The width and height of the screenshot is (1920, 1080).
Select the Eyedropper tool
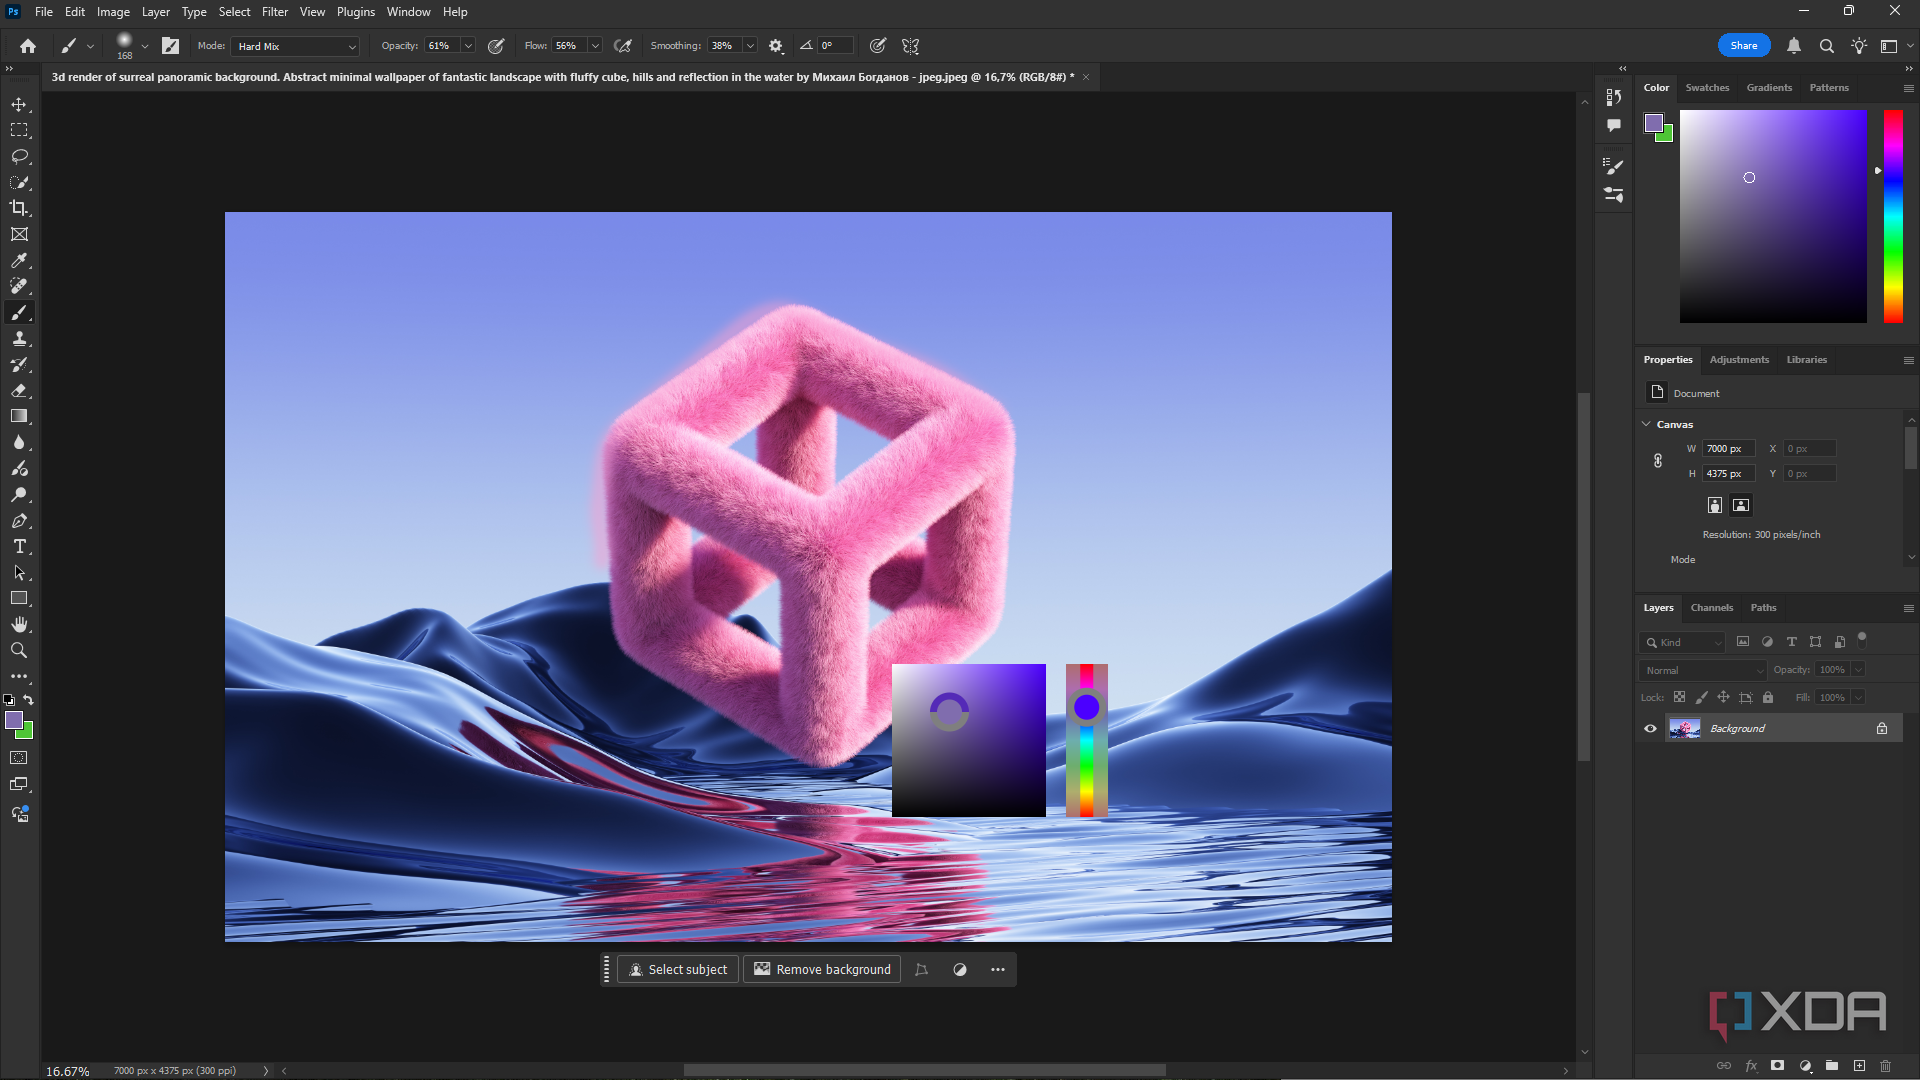(19, 261)
